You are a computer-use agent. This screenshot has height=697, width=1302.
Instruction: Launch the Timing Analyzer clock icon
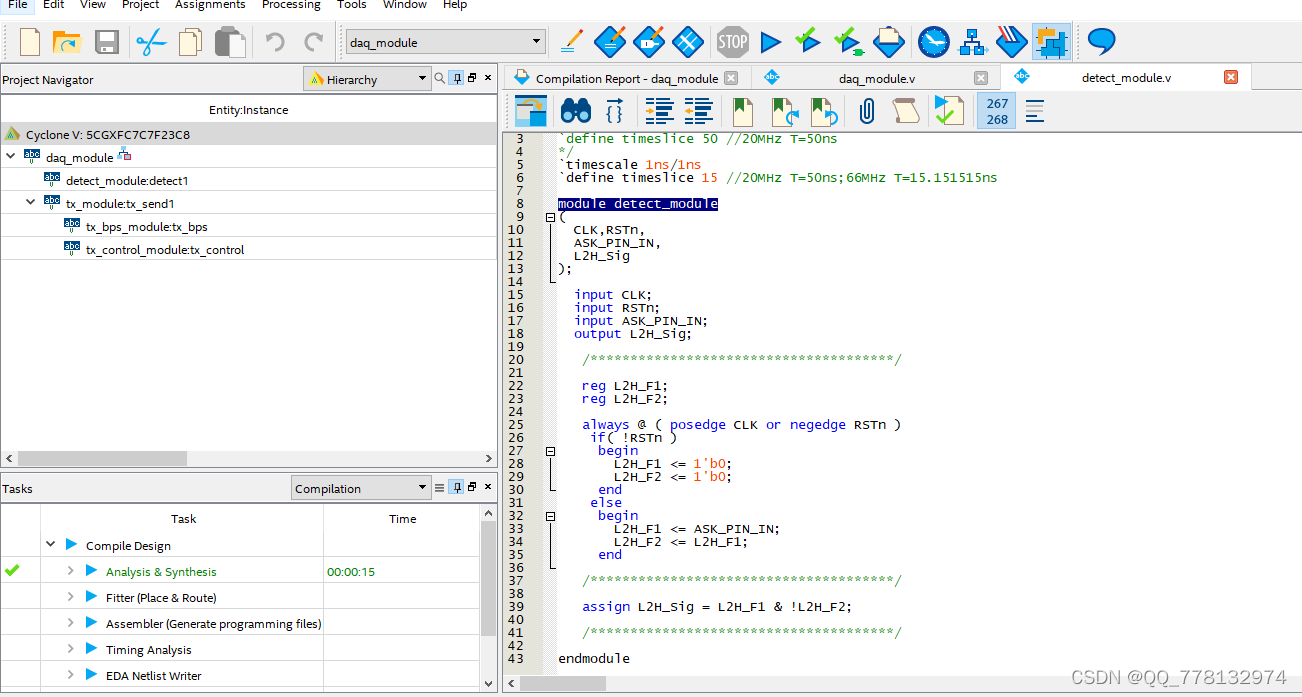coord(933,42)
